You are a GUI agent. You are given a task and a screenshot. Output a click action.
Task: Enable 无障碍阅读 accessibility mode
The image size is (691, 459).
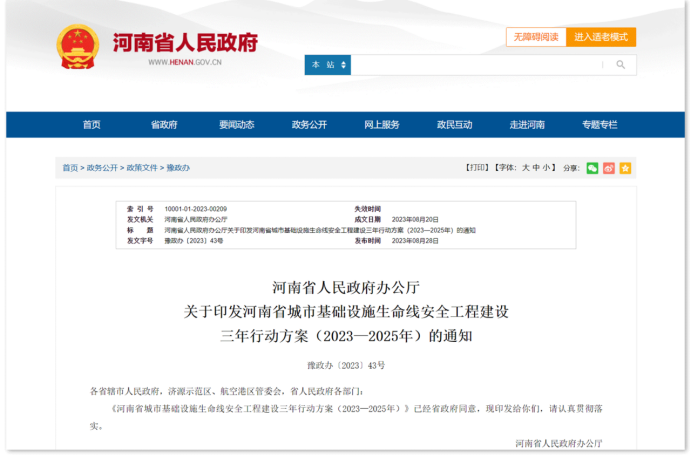pos(535,37)
